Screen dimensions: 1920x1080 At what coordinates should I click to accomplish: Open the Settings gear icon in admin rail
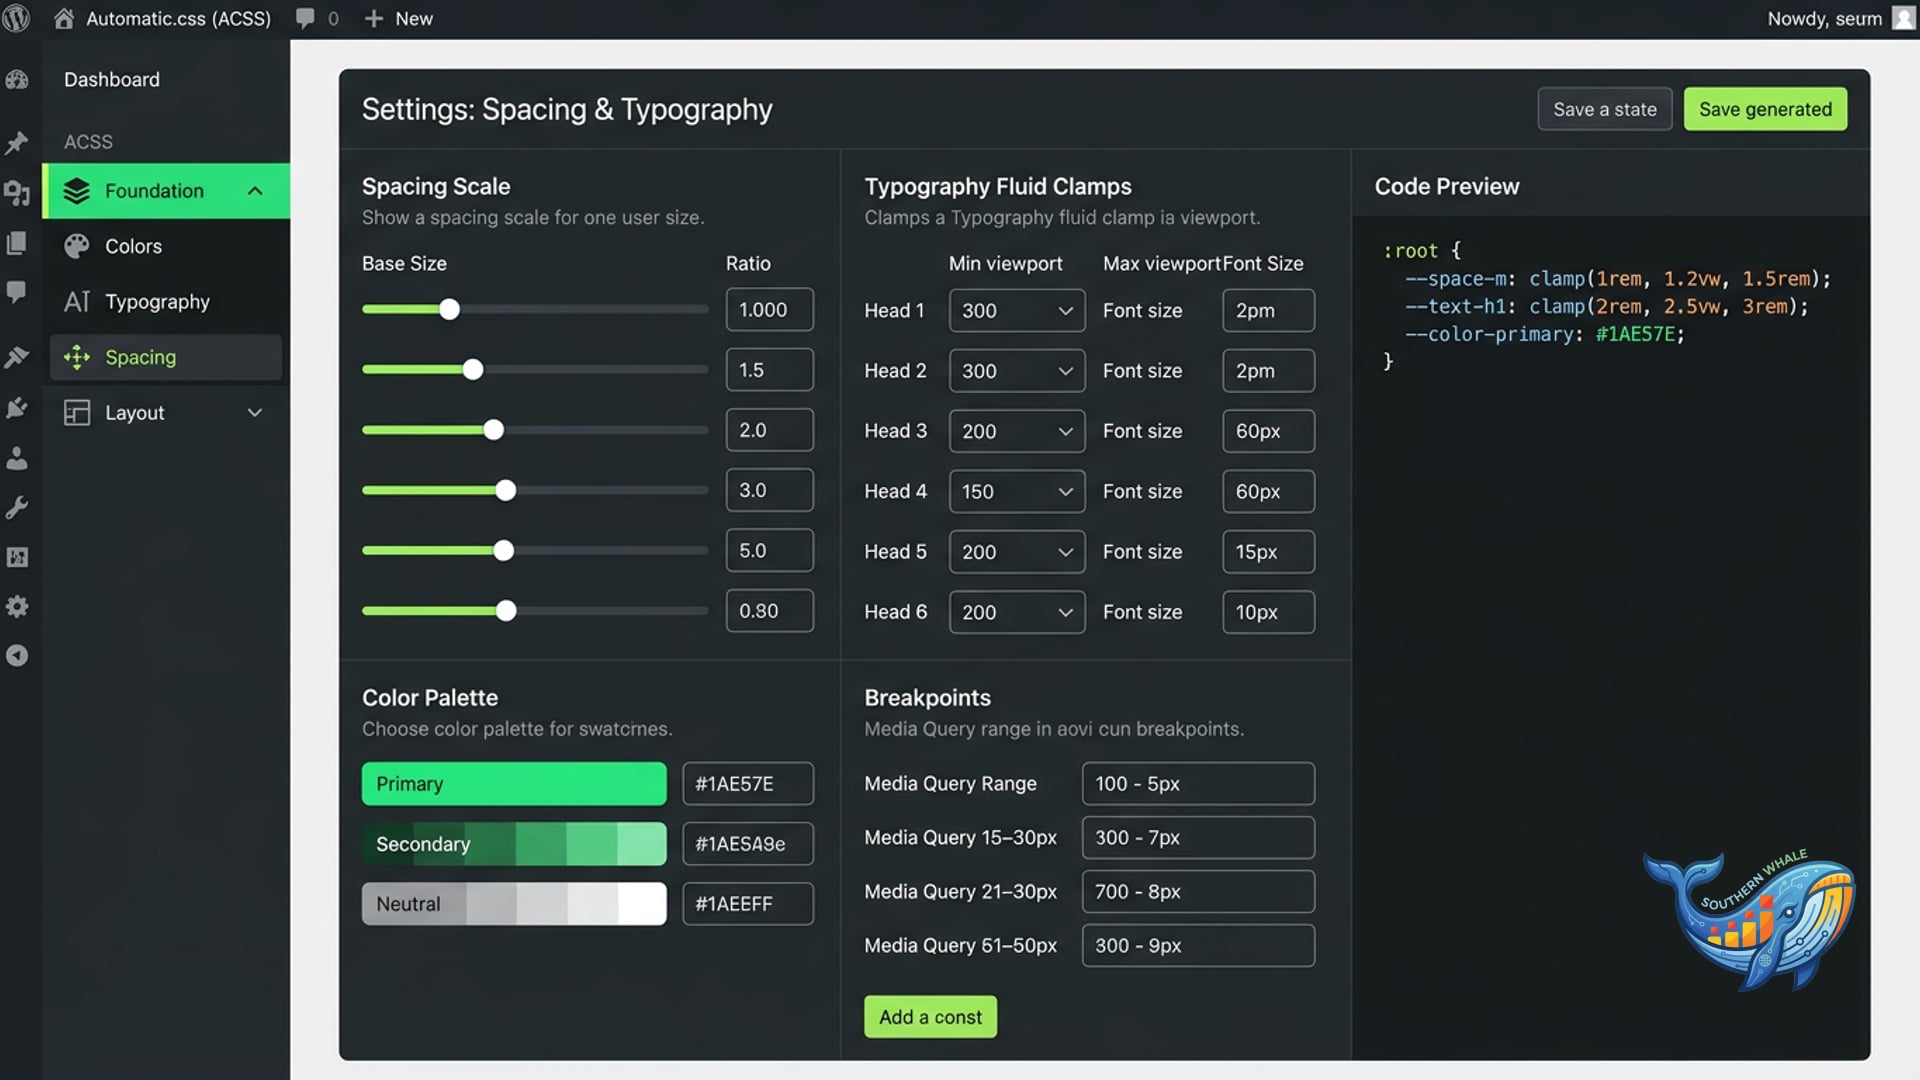tap(17, 606)
